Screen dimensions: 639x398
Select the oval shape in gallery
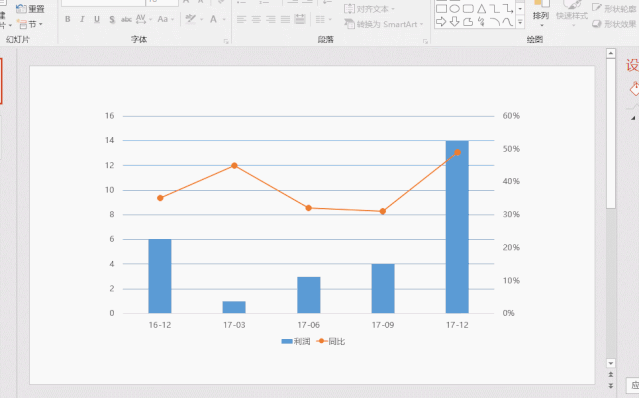click(x=454, y=9)
